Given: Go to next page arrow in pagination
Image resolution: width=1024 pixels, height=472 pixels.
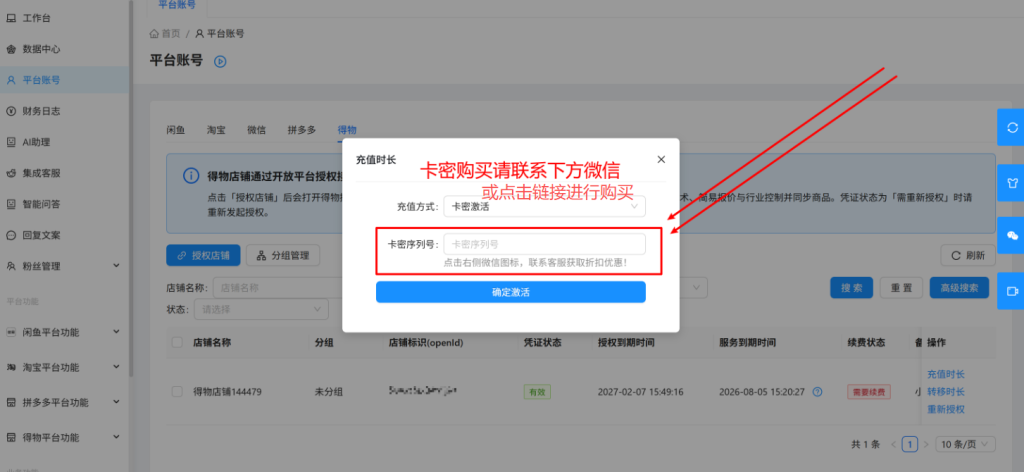Looking at the screenshot, I should pyautogui.click(x=927, y=444).
